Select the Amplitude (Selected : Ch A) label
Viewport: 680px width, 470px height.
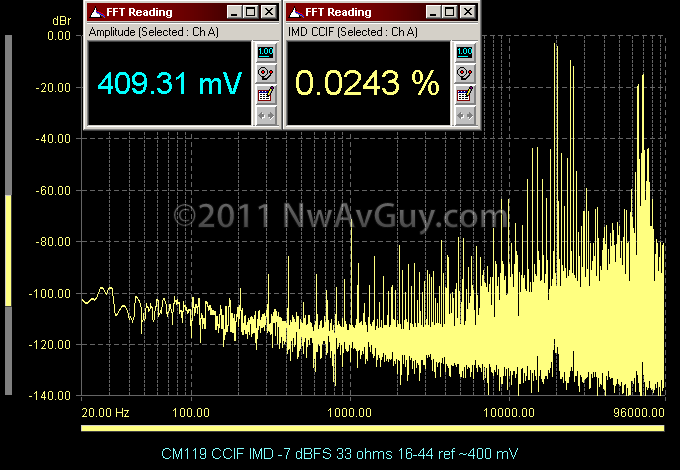click(154, 32)
